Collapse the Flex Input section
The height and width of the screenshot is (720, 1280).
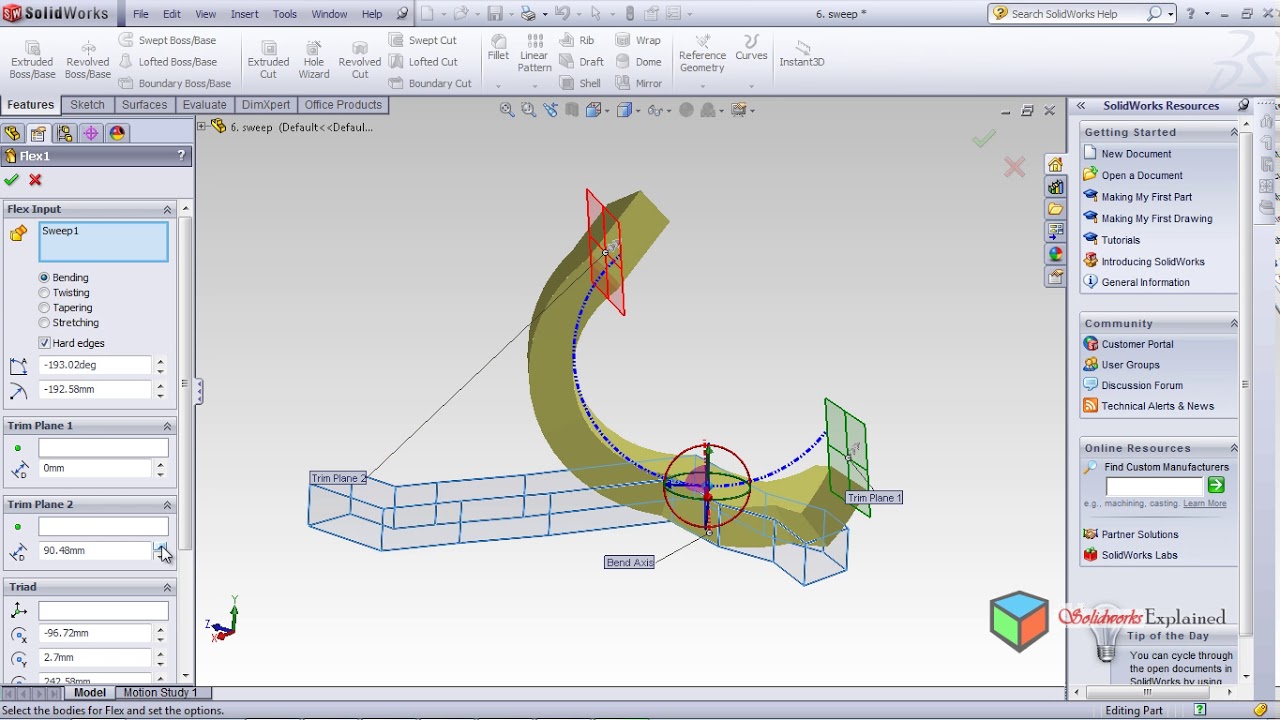[167, 209]
